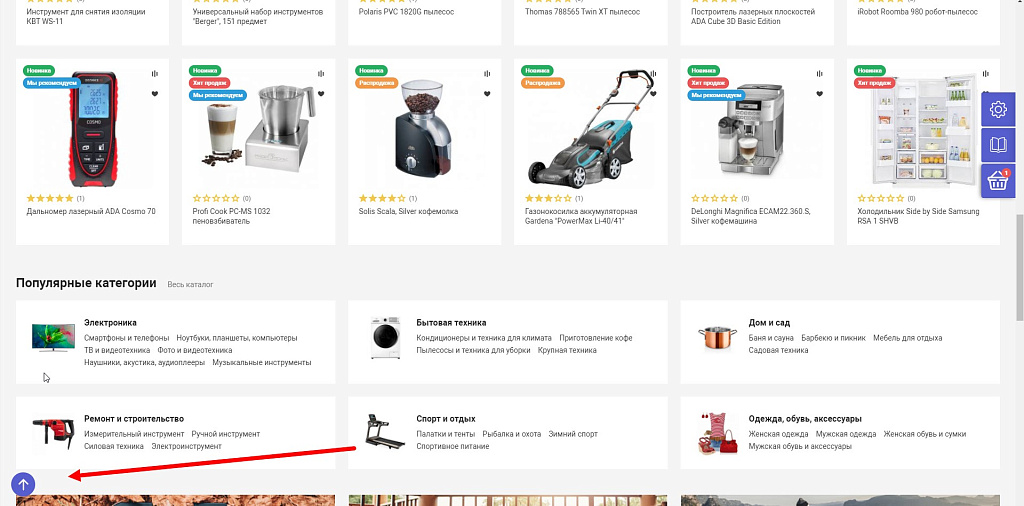The width and height of the screenshot is (1024, 506).
Task: Toggle favorite heart on Gardena lawnmower
Action: click(653, 94)
